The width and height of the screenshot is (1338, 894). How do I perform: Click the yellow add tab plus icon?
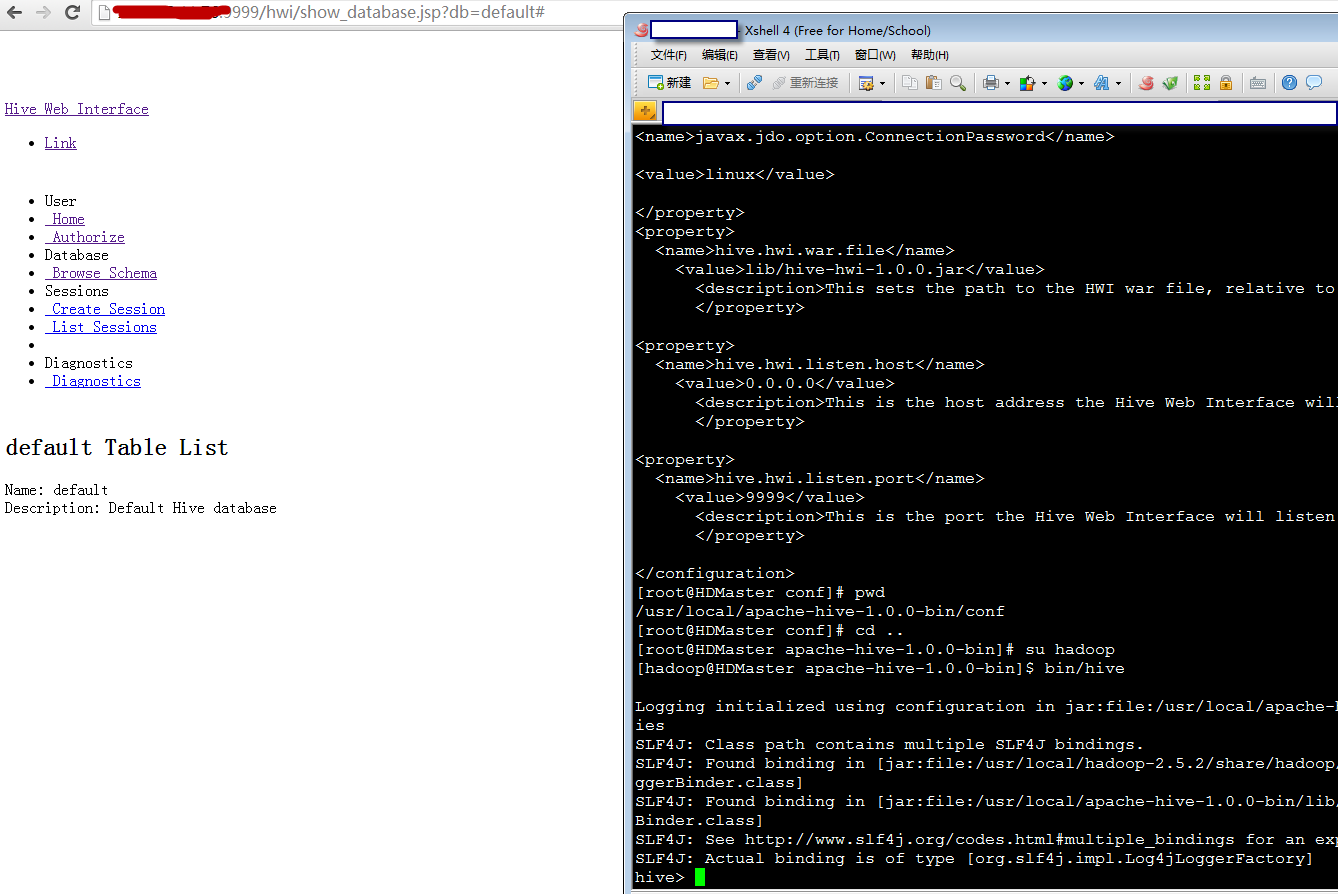pos(645,111)
